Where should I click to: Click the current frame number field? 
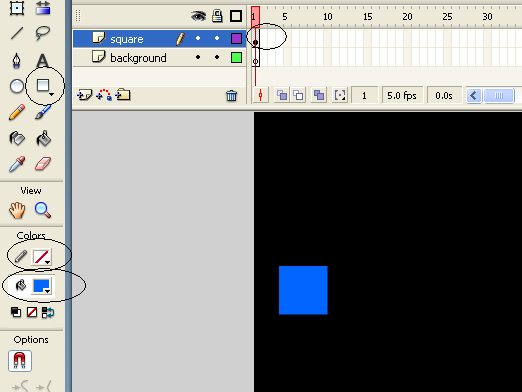click(365, 96)
